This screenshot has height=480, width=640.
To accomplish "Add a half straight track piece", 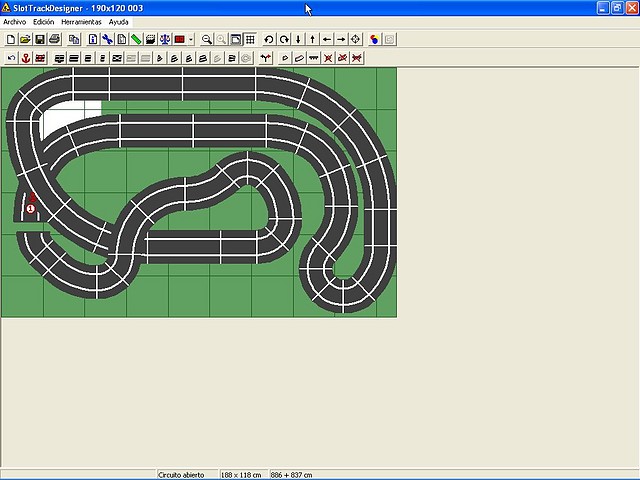I will (x=88, y=58).
